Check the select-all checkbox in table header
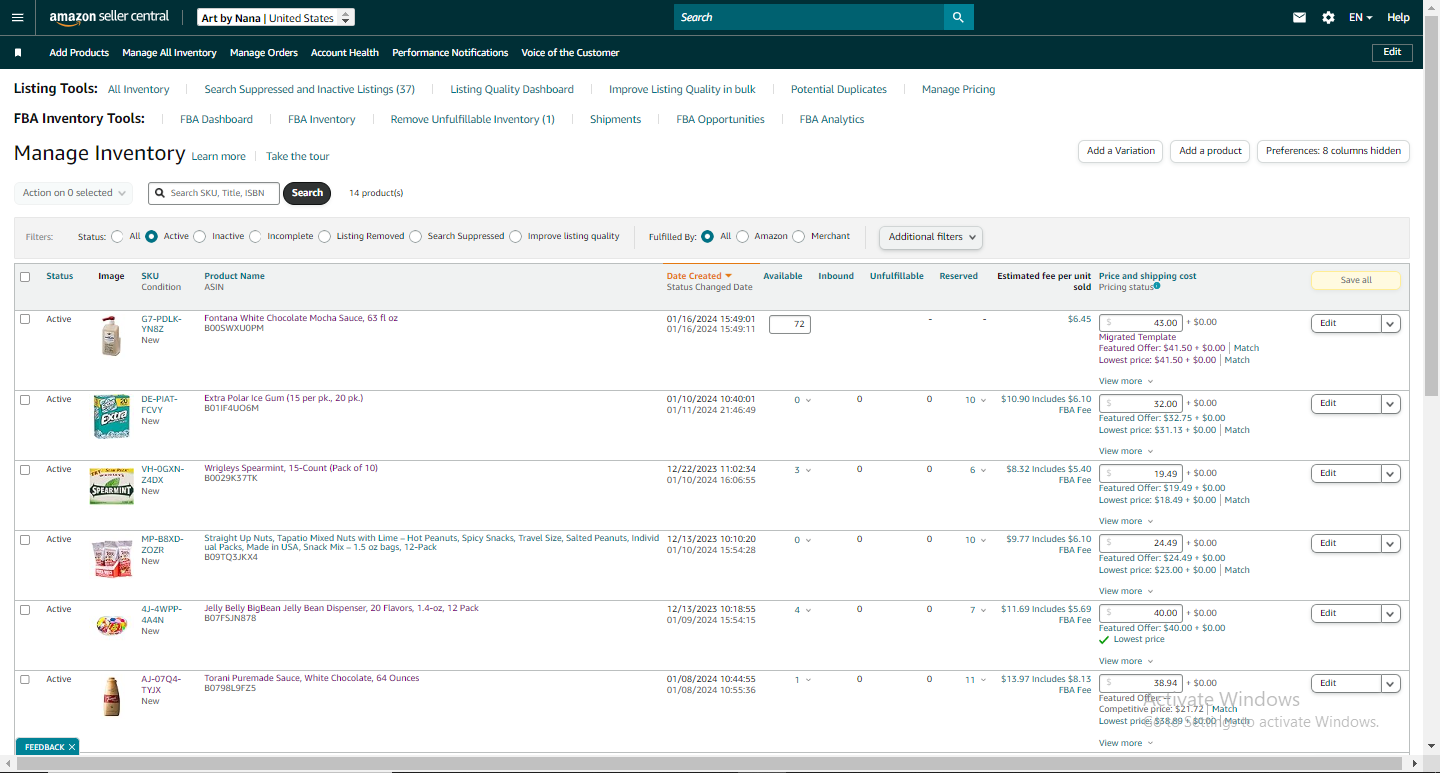This screenshot has height=773, width=1440. coord(25,277)
